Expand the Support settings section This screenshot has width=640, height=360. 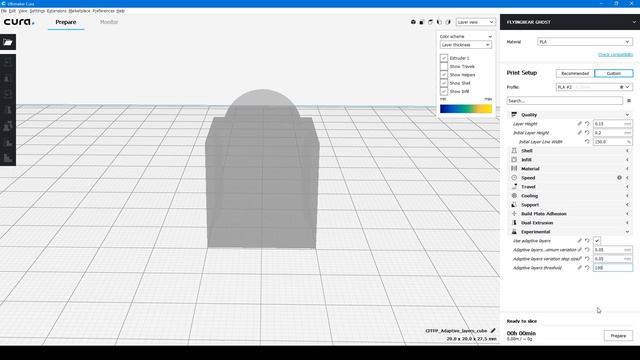click(570, 205)
